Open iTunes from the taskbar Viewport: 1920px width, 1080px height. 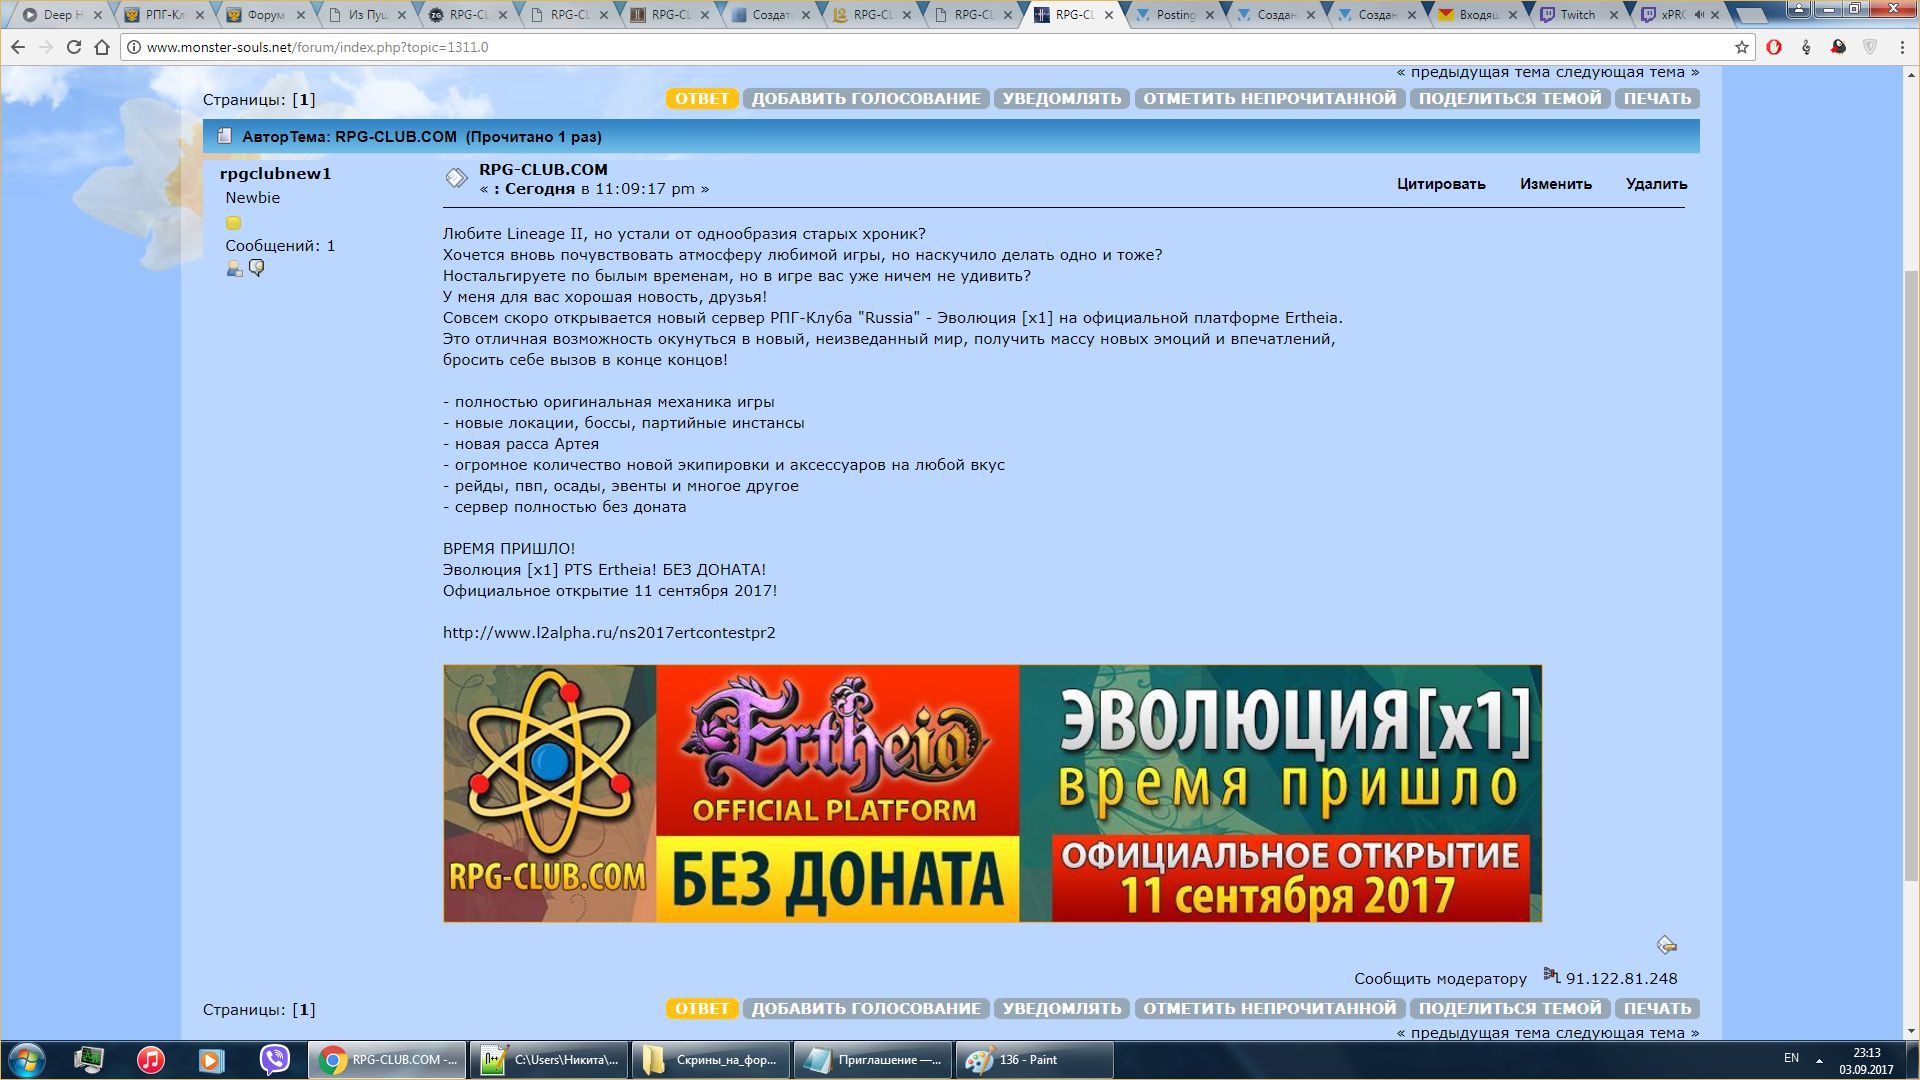150,1060
